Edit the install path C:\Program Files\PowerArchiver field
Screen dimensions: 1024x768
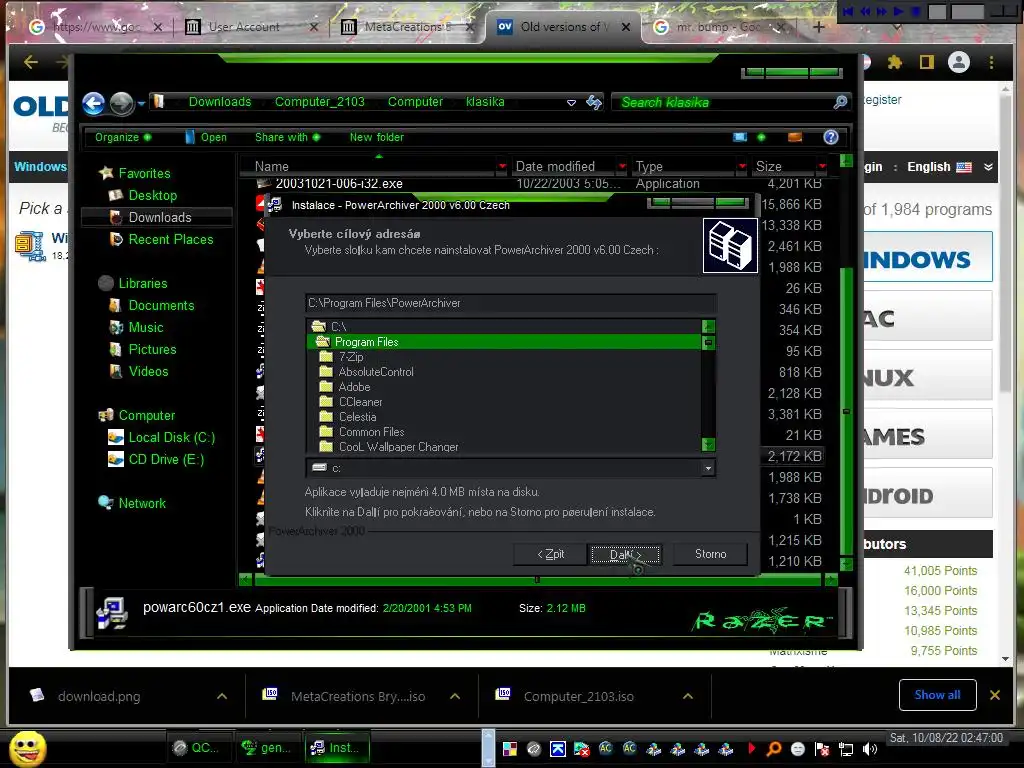[x=511, y=303]
